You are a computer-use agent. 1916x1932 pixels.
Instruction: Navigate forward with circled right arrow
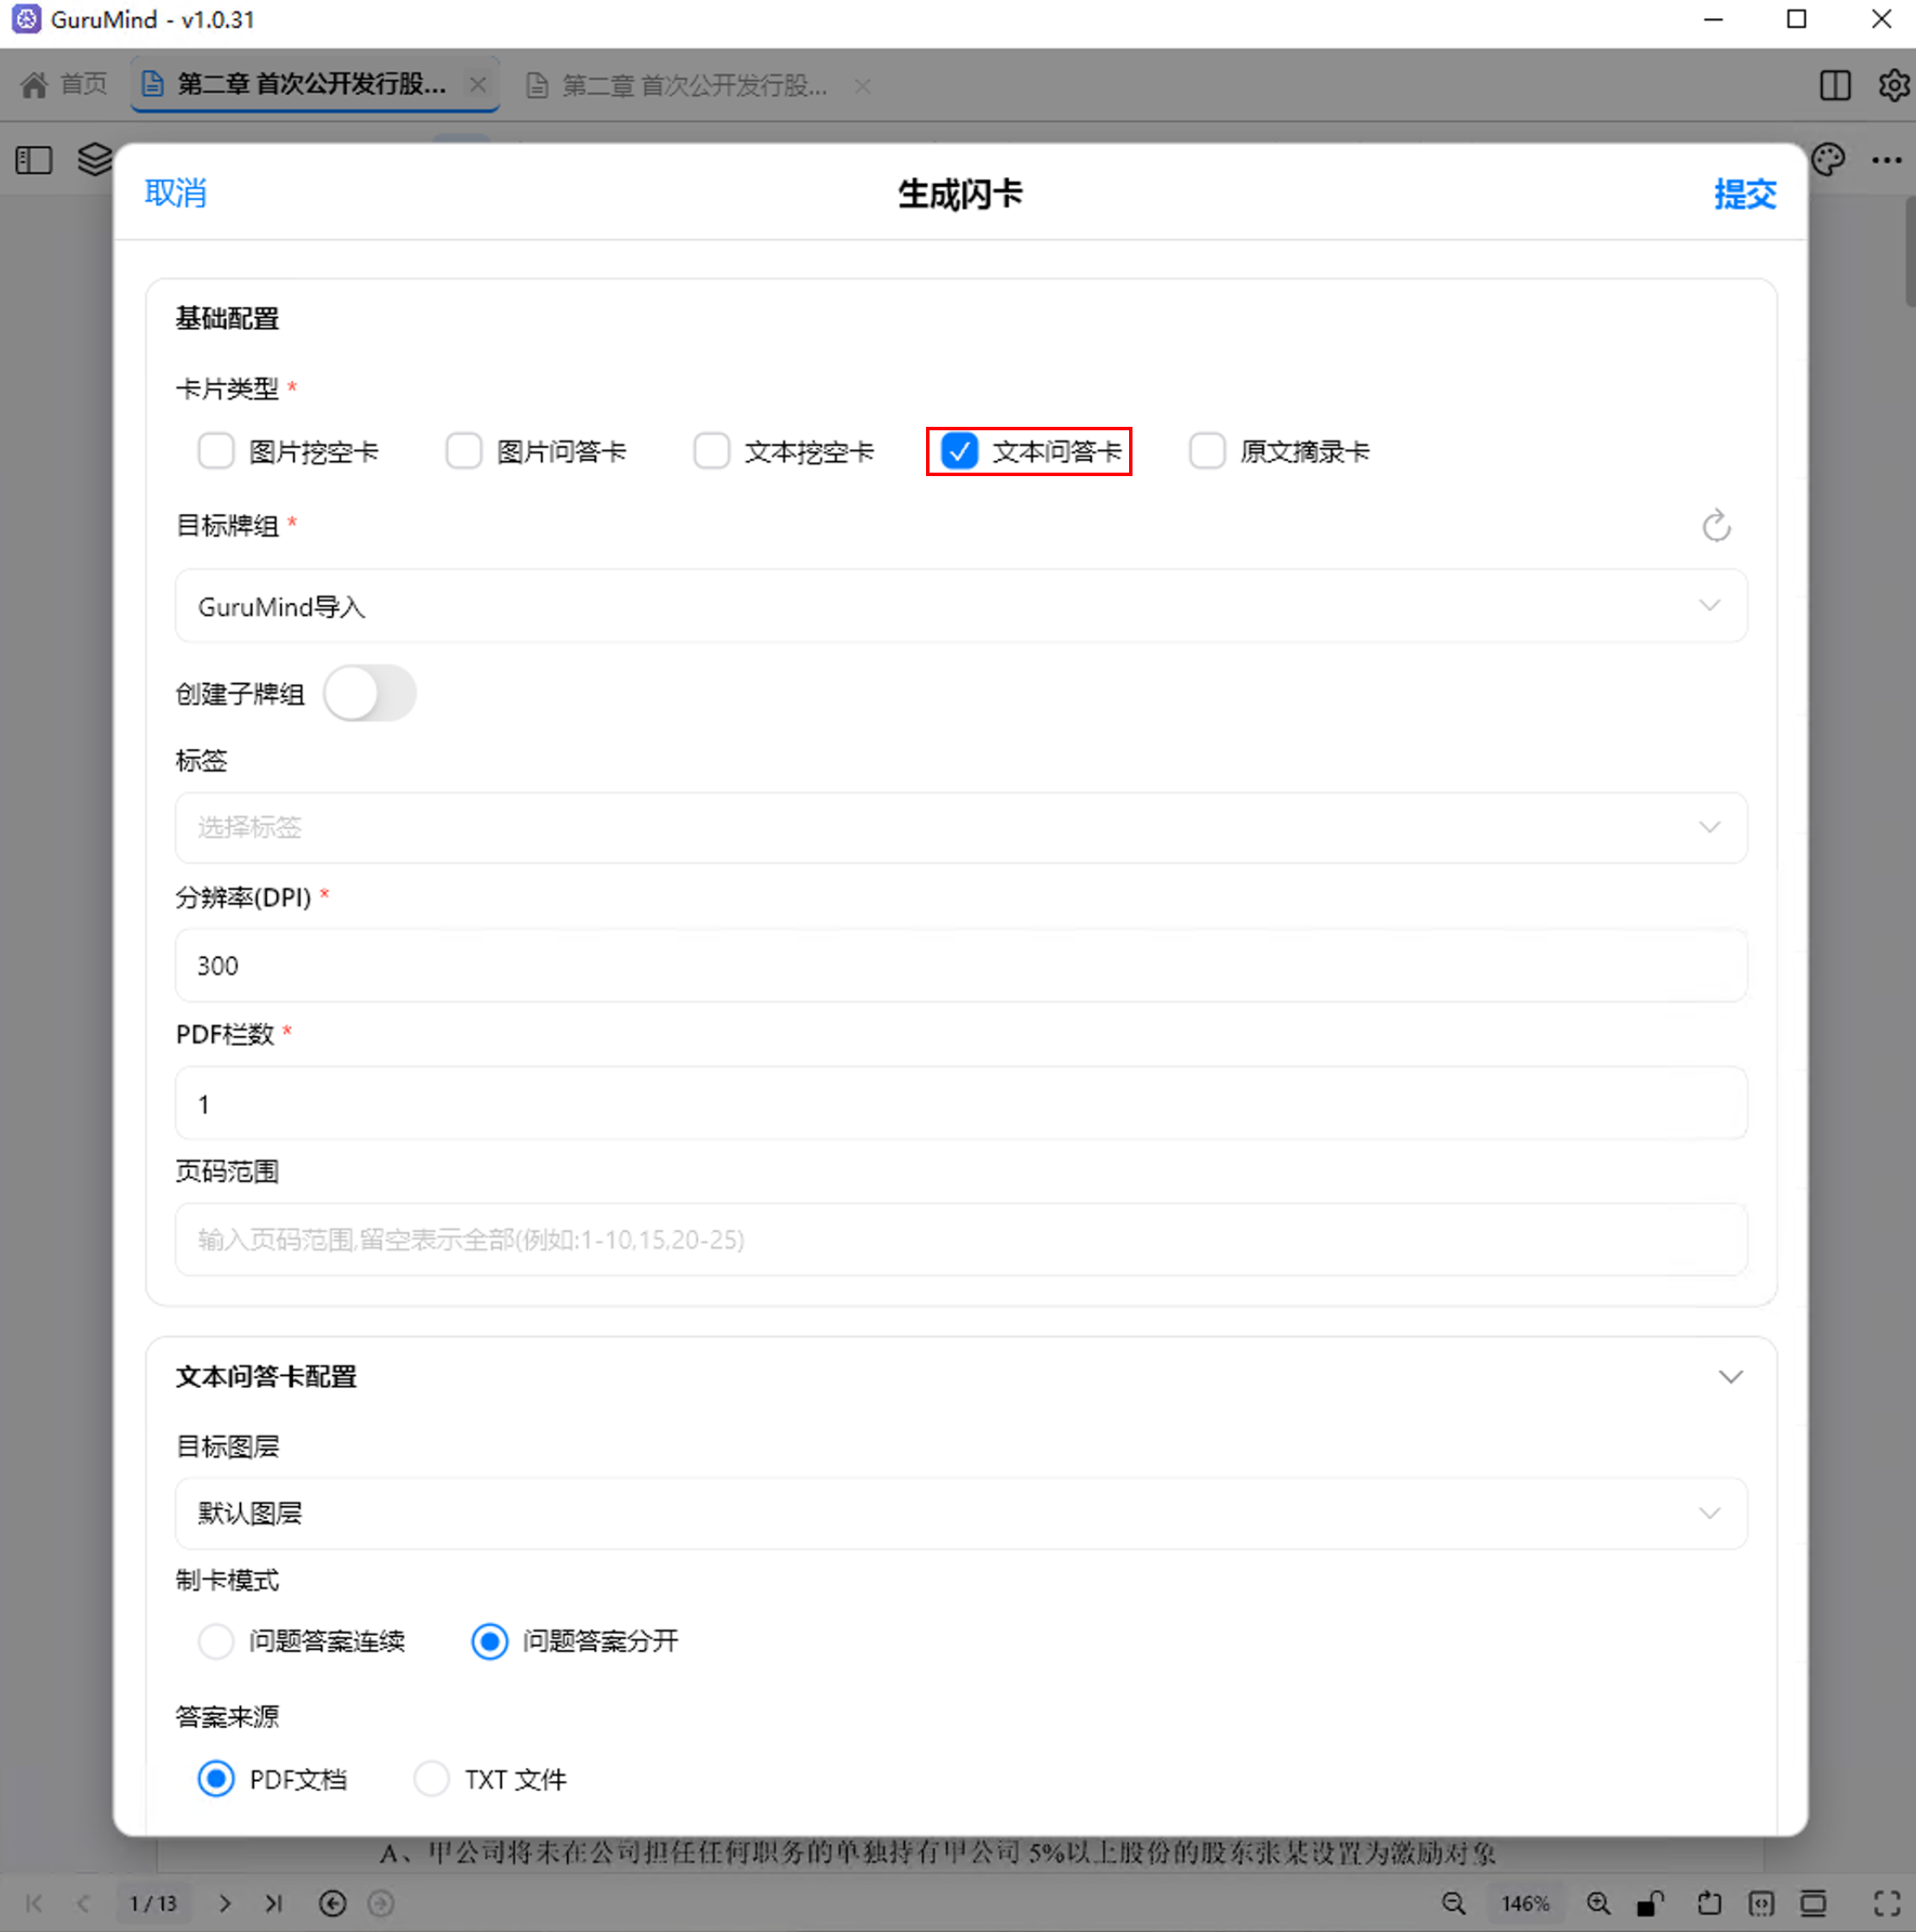[x=381, y=1903]
